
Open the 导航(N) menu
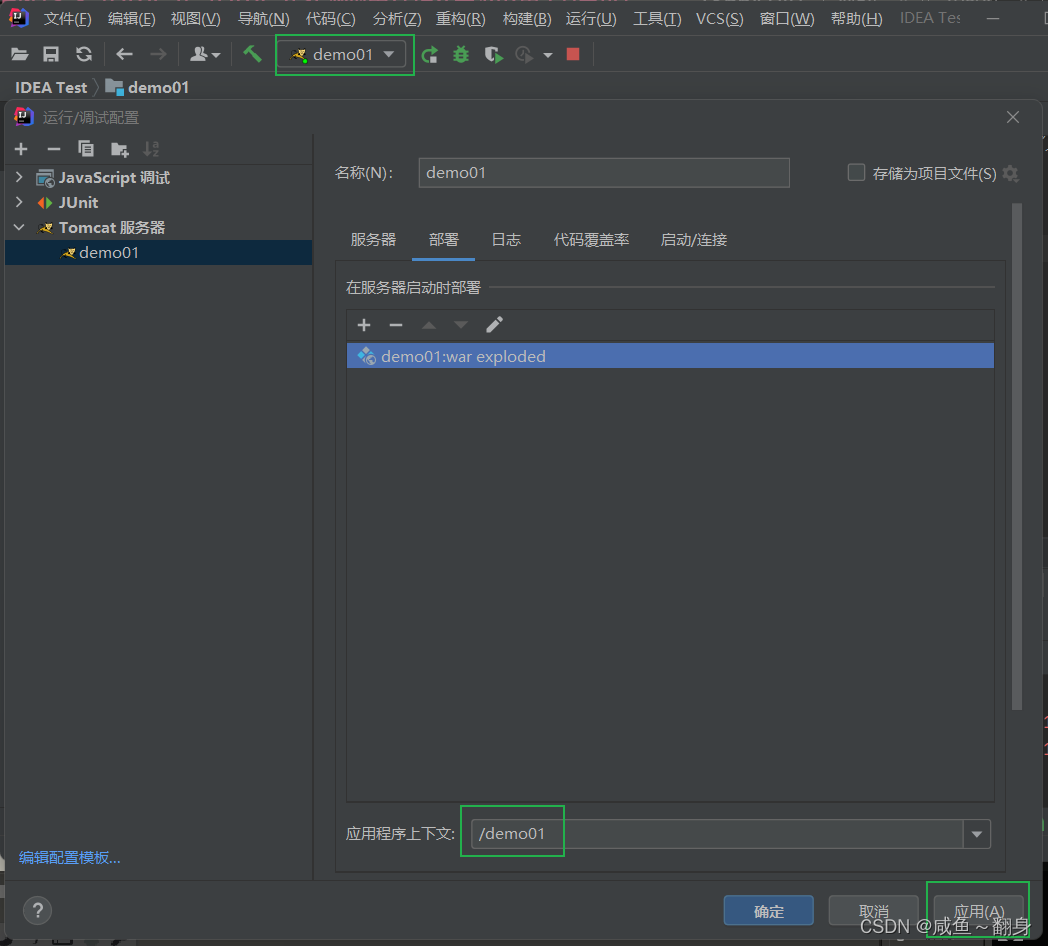[x=263, y=19]
